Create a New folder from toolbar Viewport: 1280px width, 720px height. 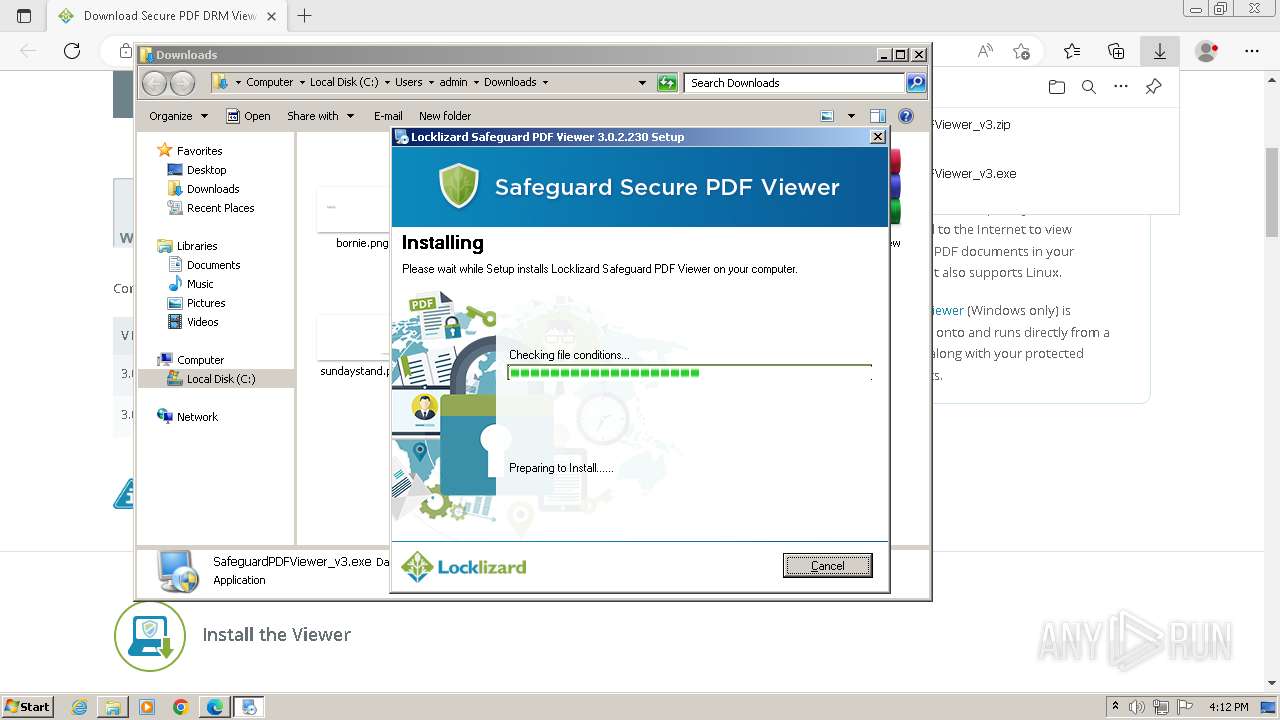[x=445, y=116]
